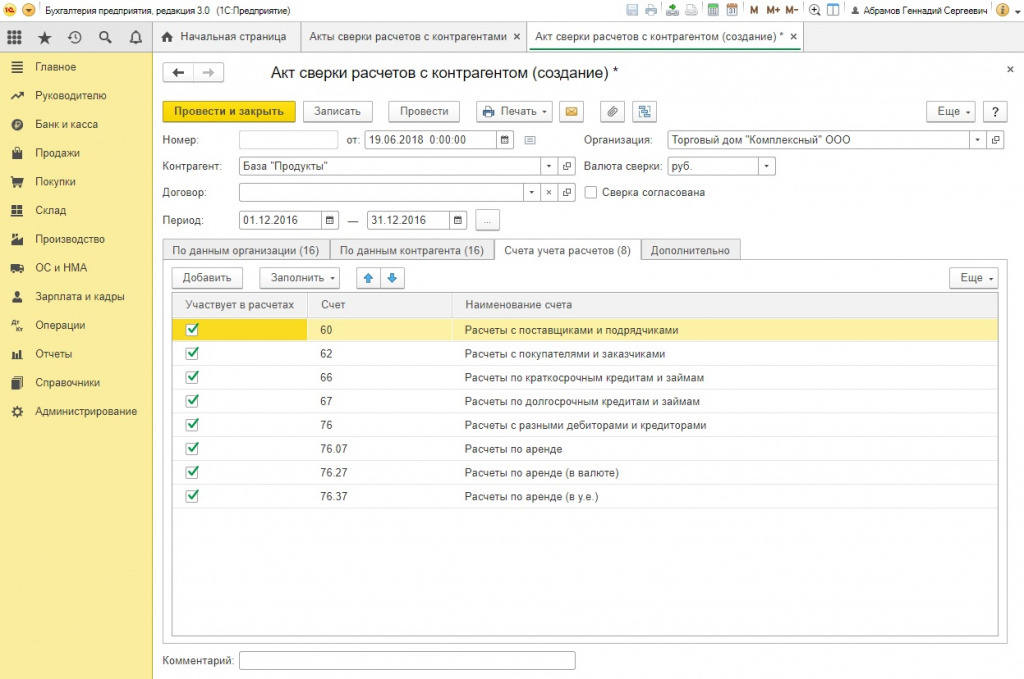Expand the Валюта сверки dropdown
1024x679 pixels.
766,167
